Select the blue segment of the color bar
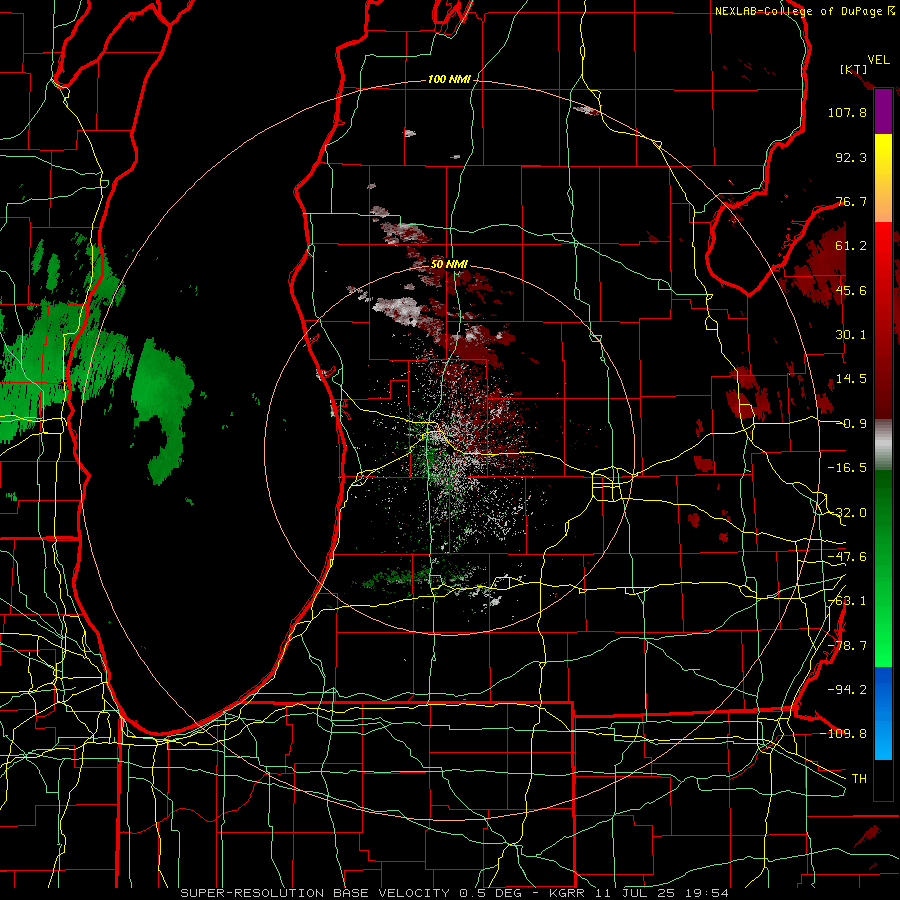Screen dimensions: 900x900 883,713
